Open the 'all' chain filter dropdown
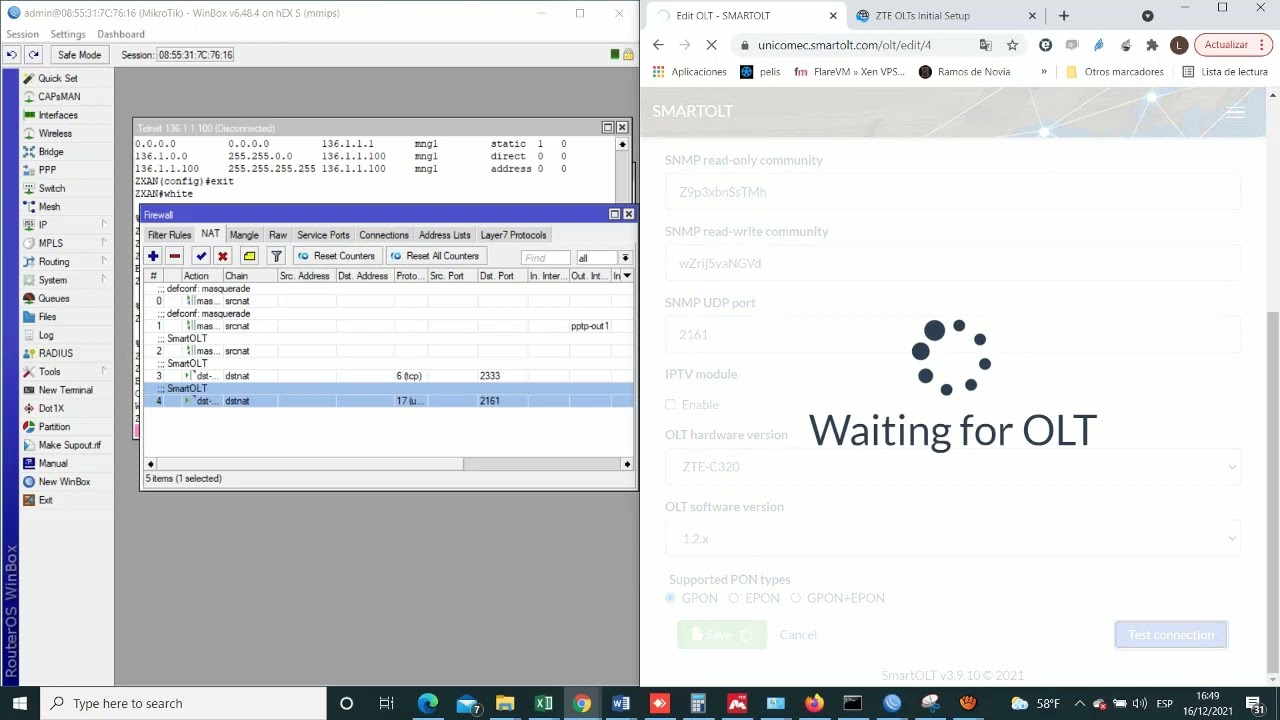The height and width of the screenshot is (720, 1280). pyautogui.click(x=625, y=258)
